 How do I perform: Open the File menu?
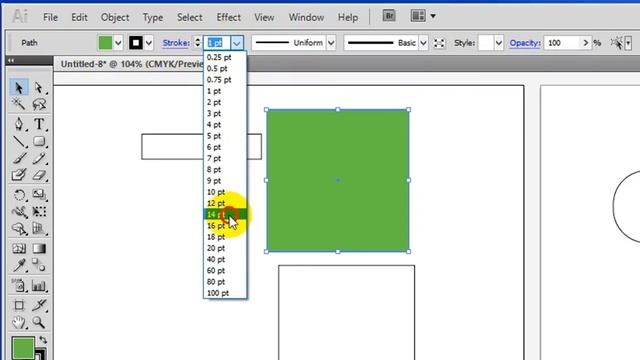tap(50, 17)
